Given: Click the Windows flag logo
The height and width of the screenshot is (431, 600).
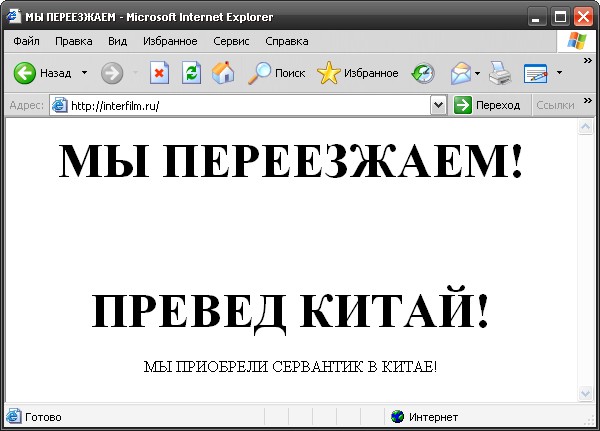Looking at the screenshot, I should (577, 41).
